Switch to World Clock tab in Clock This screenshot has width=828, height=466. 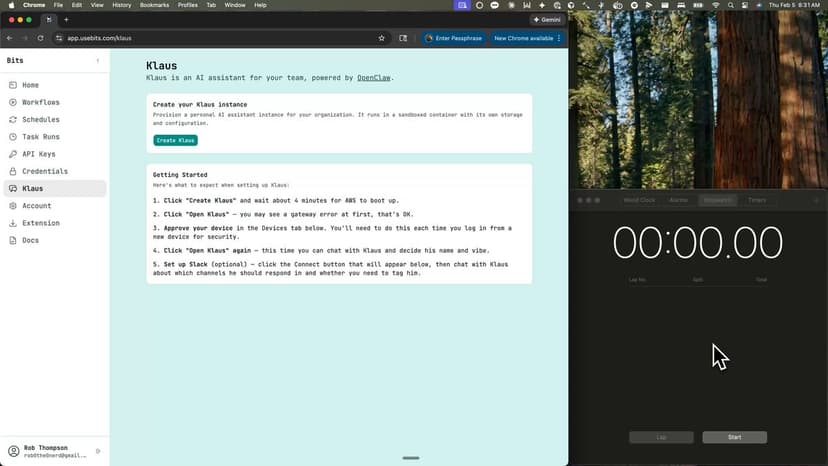tap(639, 200)
